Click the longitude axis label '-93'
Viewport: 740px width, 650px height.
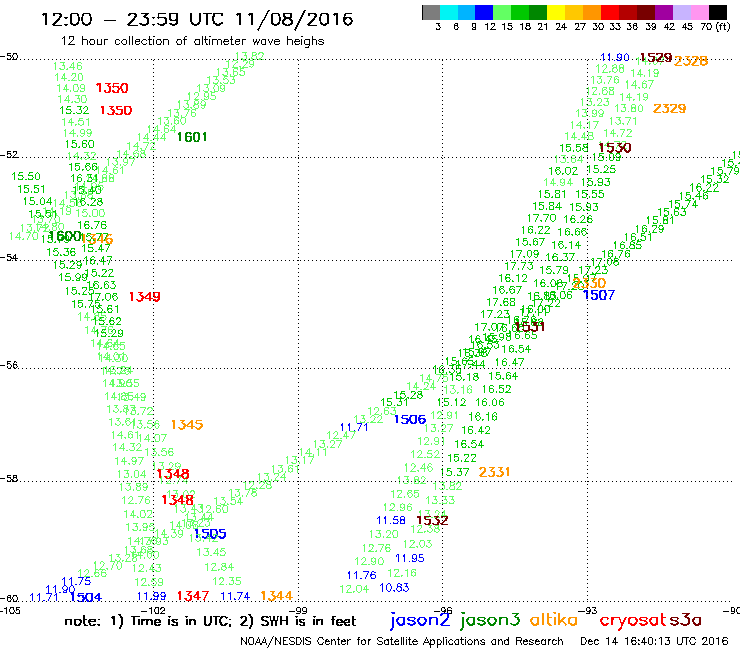click(x=588, y=610)
